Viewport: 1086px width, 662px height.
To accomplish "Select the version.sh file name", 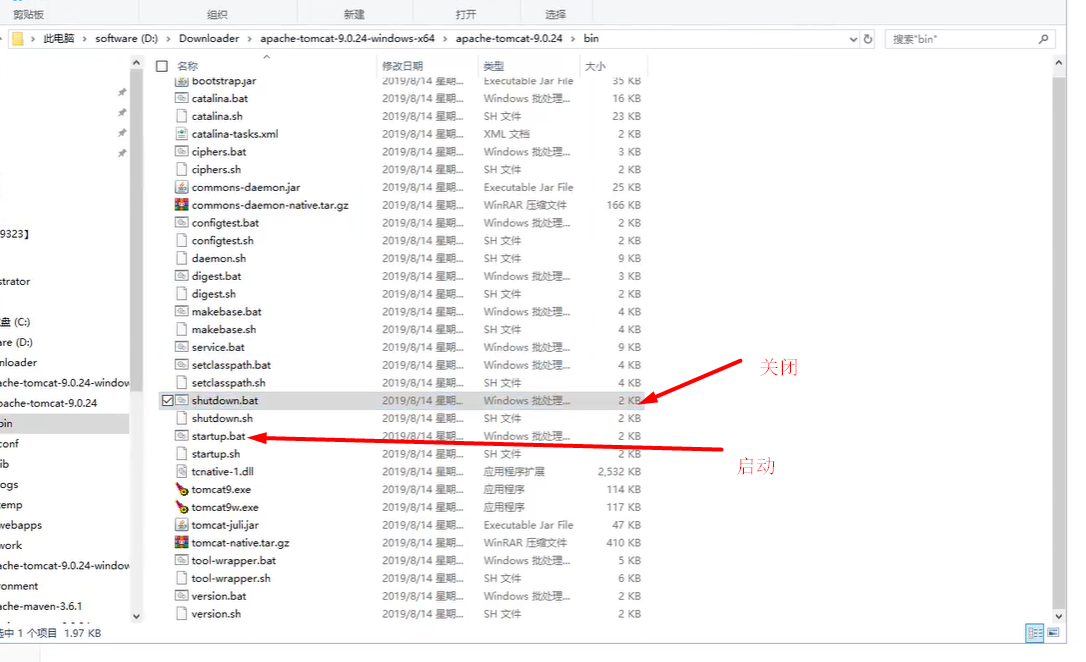I will [x=216, y=614].
